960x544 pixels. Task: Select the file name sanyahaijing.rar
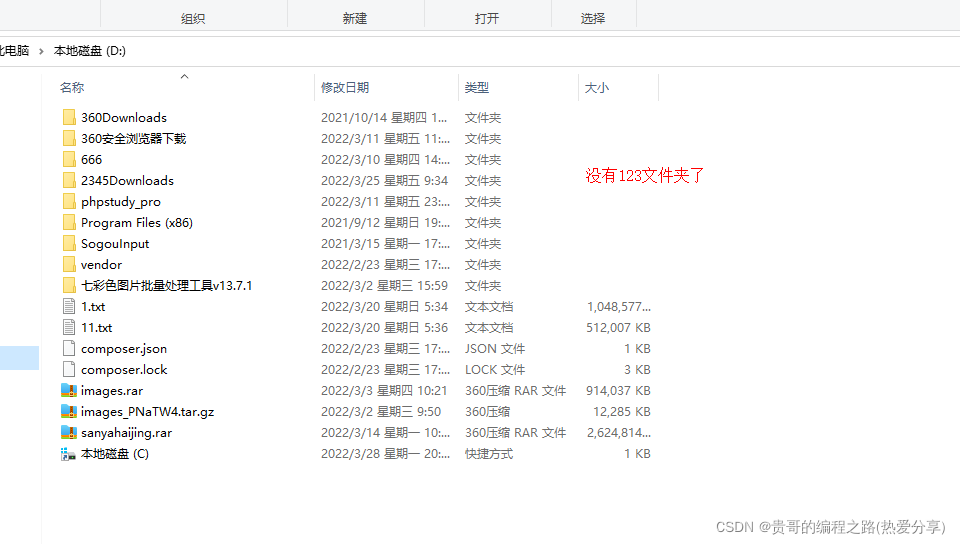tap(126, 433)
